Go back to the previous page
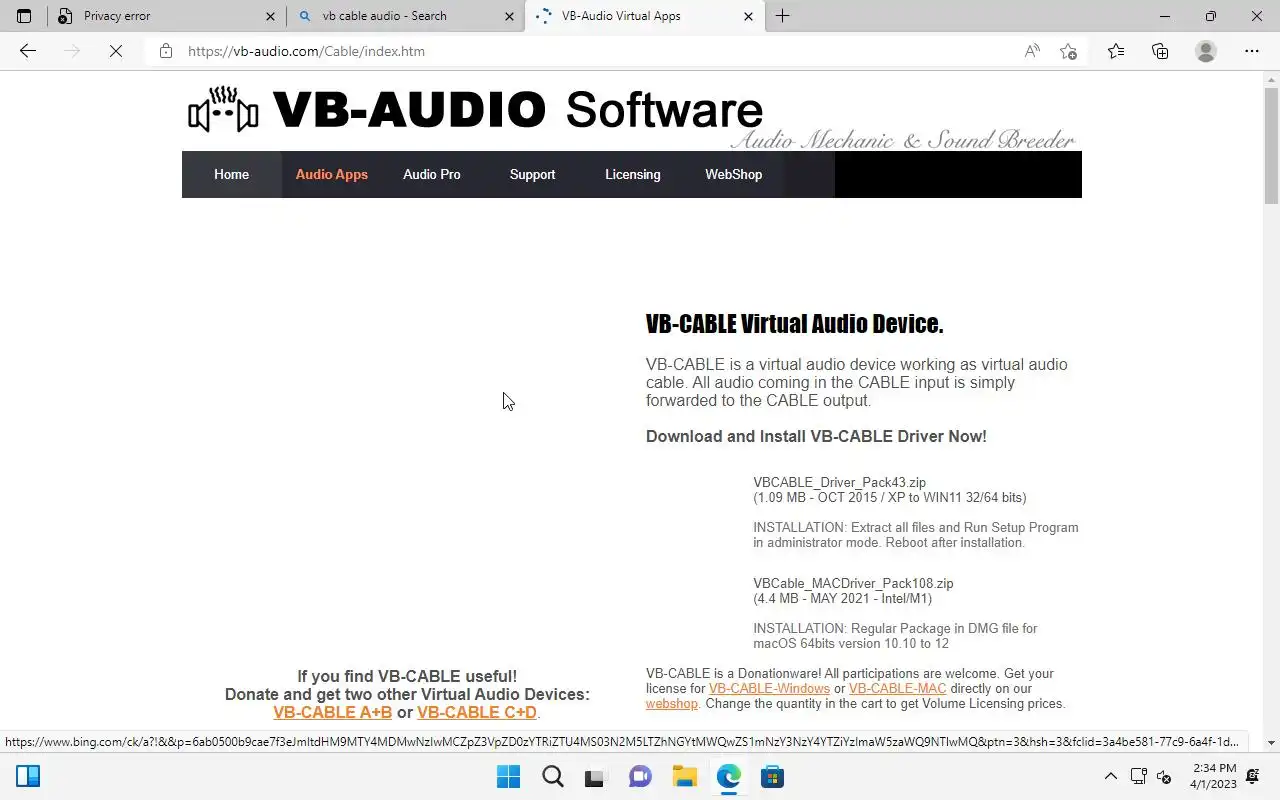Viewport: 1280px width, 800px height. (28, 51)
